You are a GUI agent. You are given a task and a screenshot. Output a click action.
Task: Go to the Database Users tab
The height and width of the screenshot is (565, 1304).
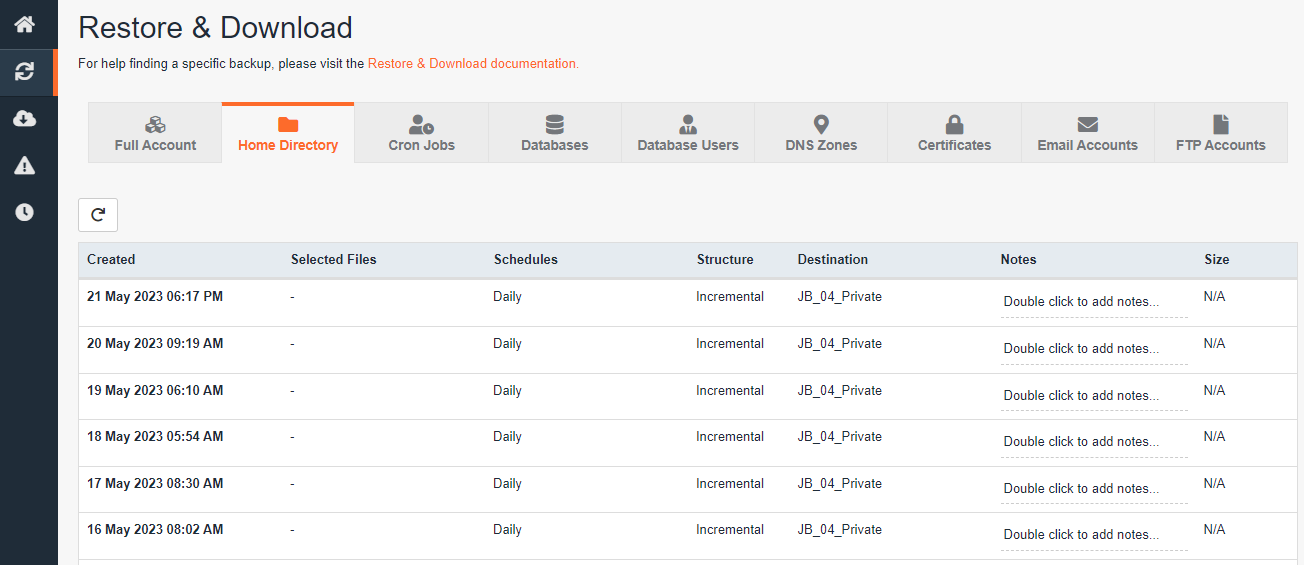coord(687,134)
